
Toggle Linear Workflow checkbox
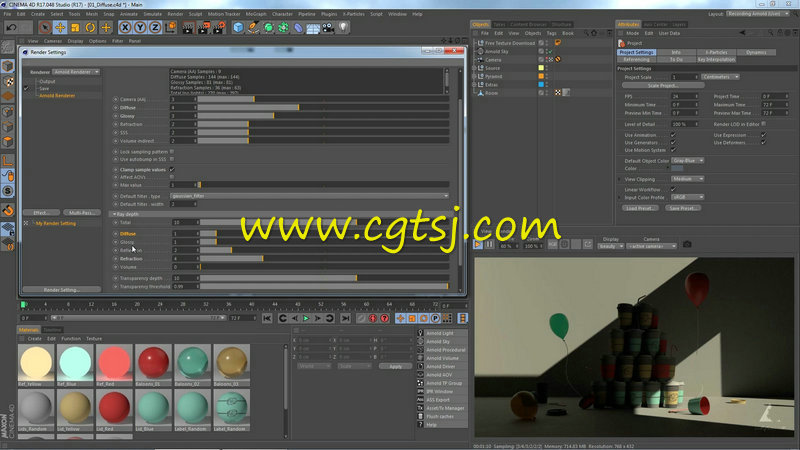pos(673,189)
